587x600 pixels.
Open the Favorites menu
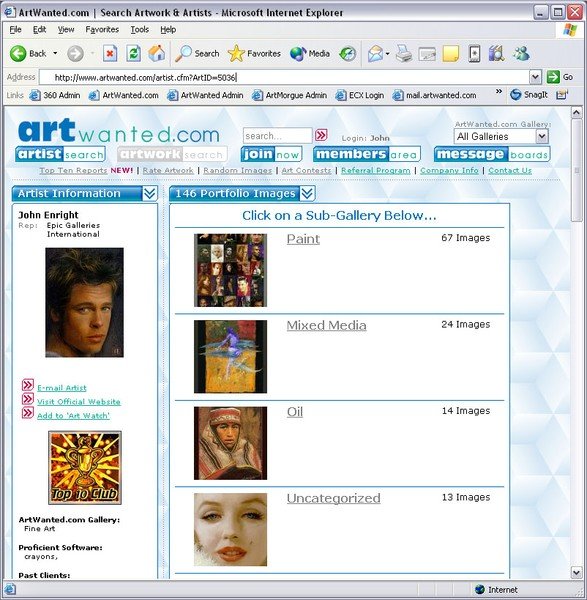pos(102,29)
